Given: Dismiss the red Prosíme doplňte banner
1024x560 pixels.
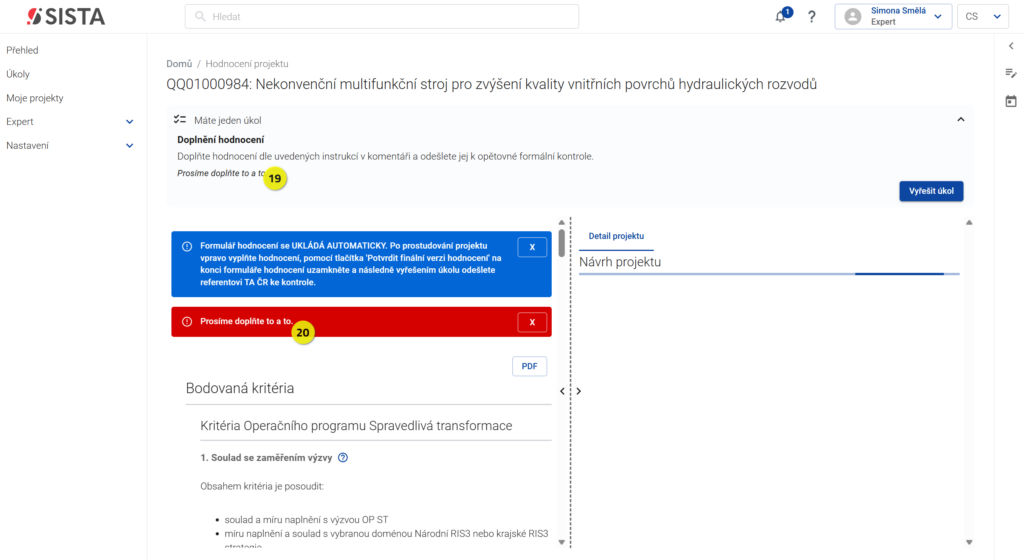Looking at the screenshot, I should coord(532,322).
